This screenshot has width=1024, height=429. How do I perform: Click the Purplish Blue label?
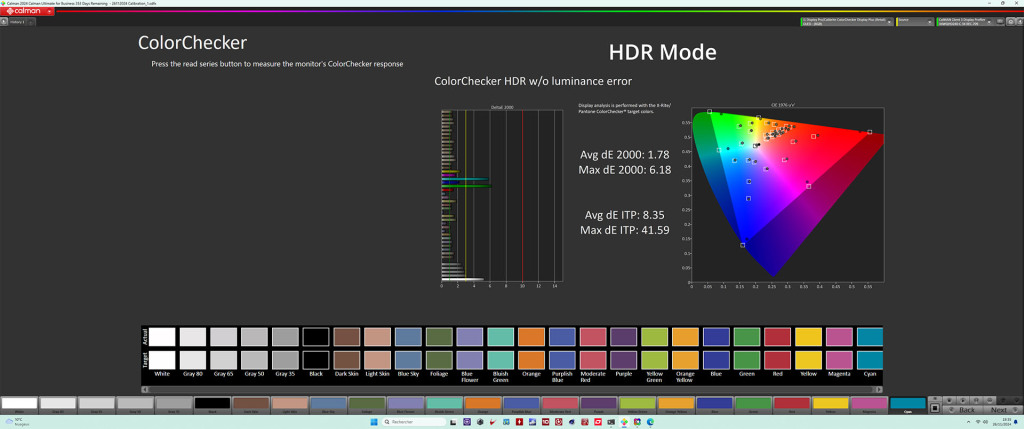pos(562,376)
